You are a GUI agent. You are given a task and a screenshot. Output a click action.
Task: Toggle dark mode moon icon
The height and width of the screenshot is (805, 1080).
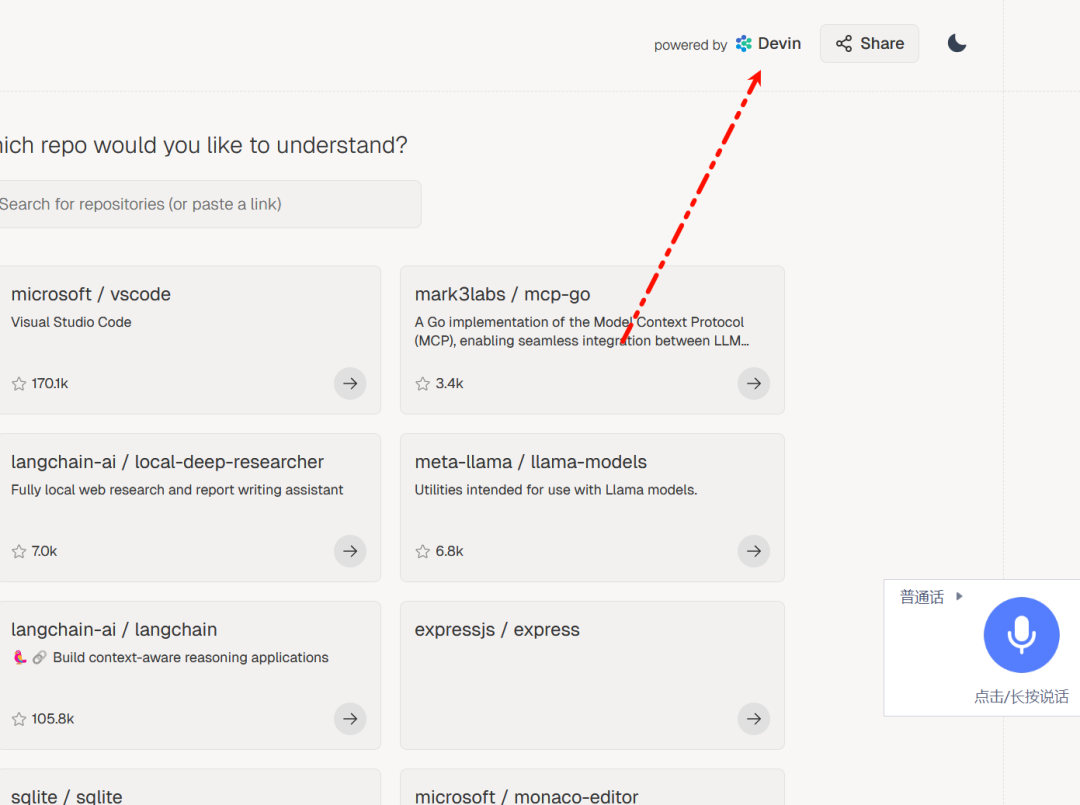957,43
